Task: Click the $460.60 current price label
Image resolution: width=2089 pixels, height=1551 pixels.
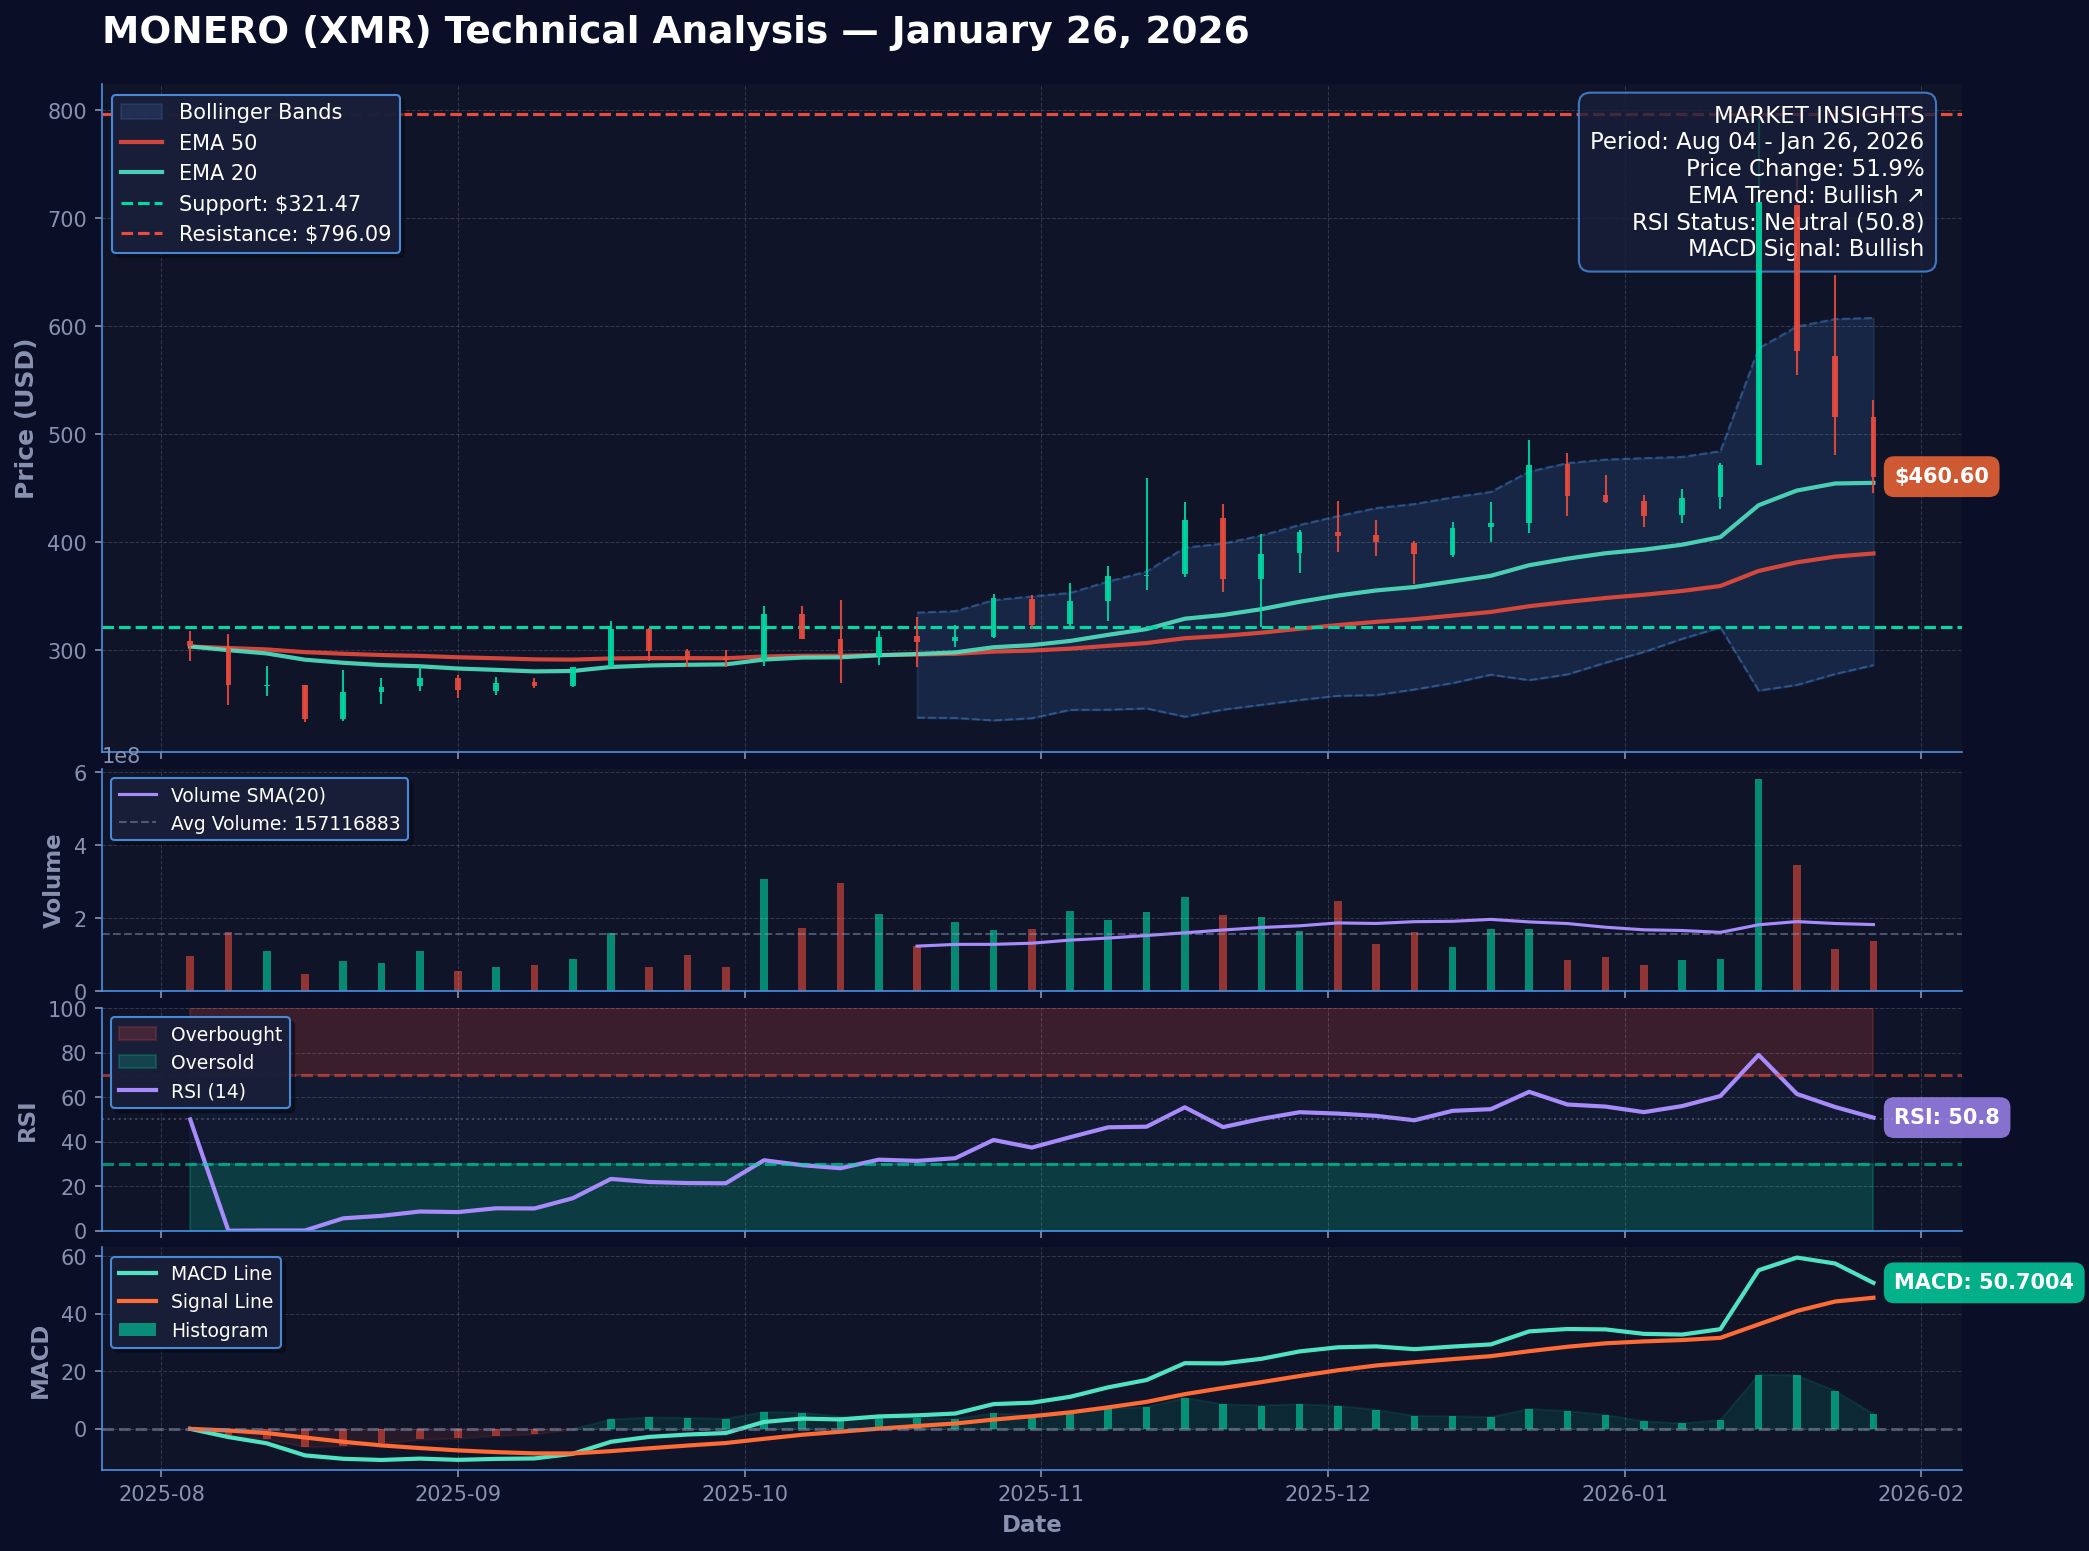Action: 1941,476
